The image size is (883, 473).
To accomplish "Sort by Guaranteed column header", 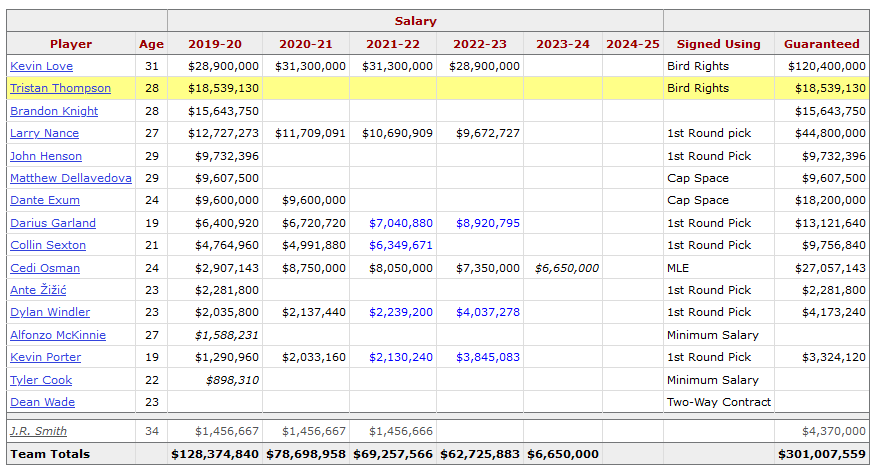I will (822, 44).
